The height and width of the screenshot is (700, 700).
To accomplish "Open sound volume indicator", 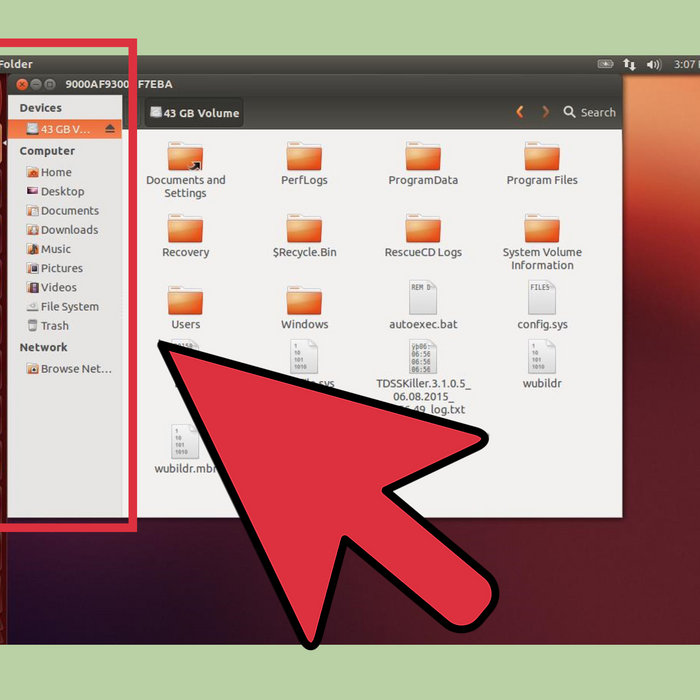I will 654,65.
